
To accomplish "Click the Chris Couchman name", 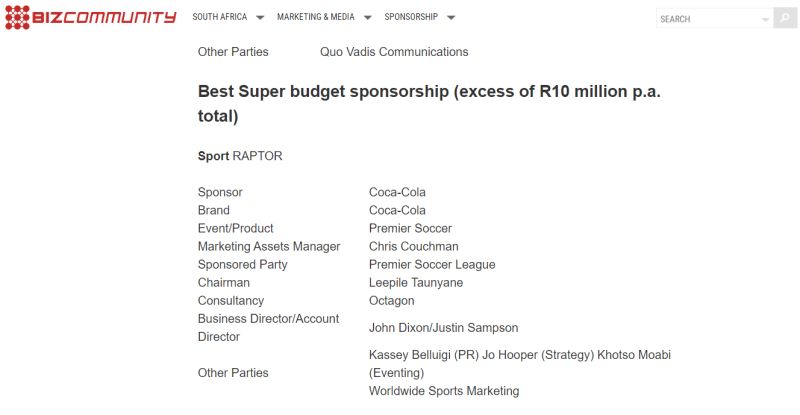I will pos(413,246).
